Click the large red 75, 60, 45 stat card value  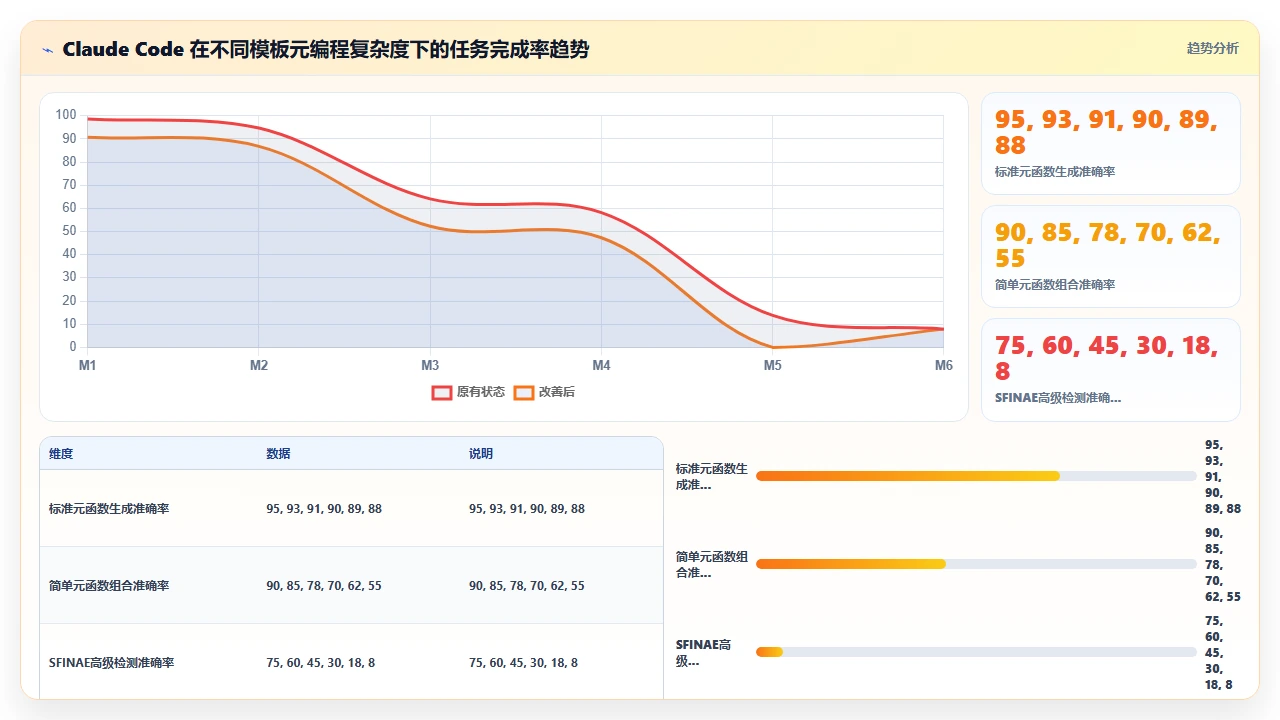coord(1107,358)
